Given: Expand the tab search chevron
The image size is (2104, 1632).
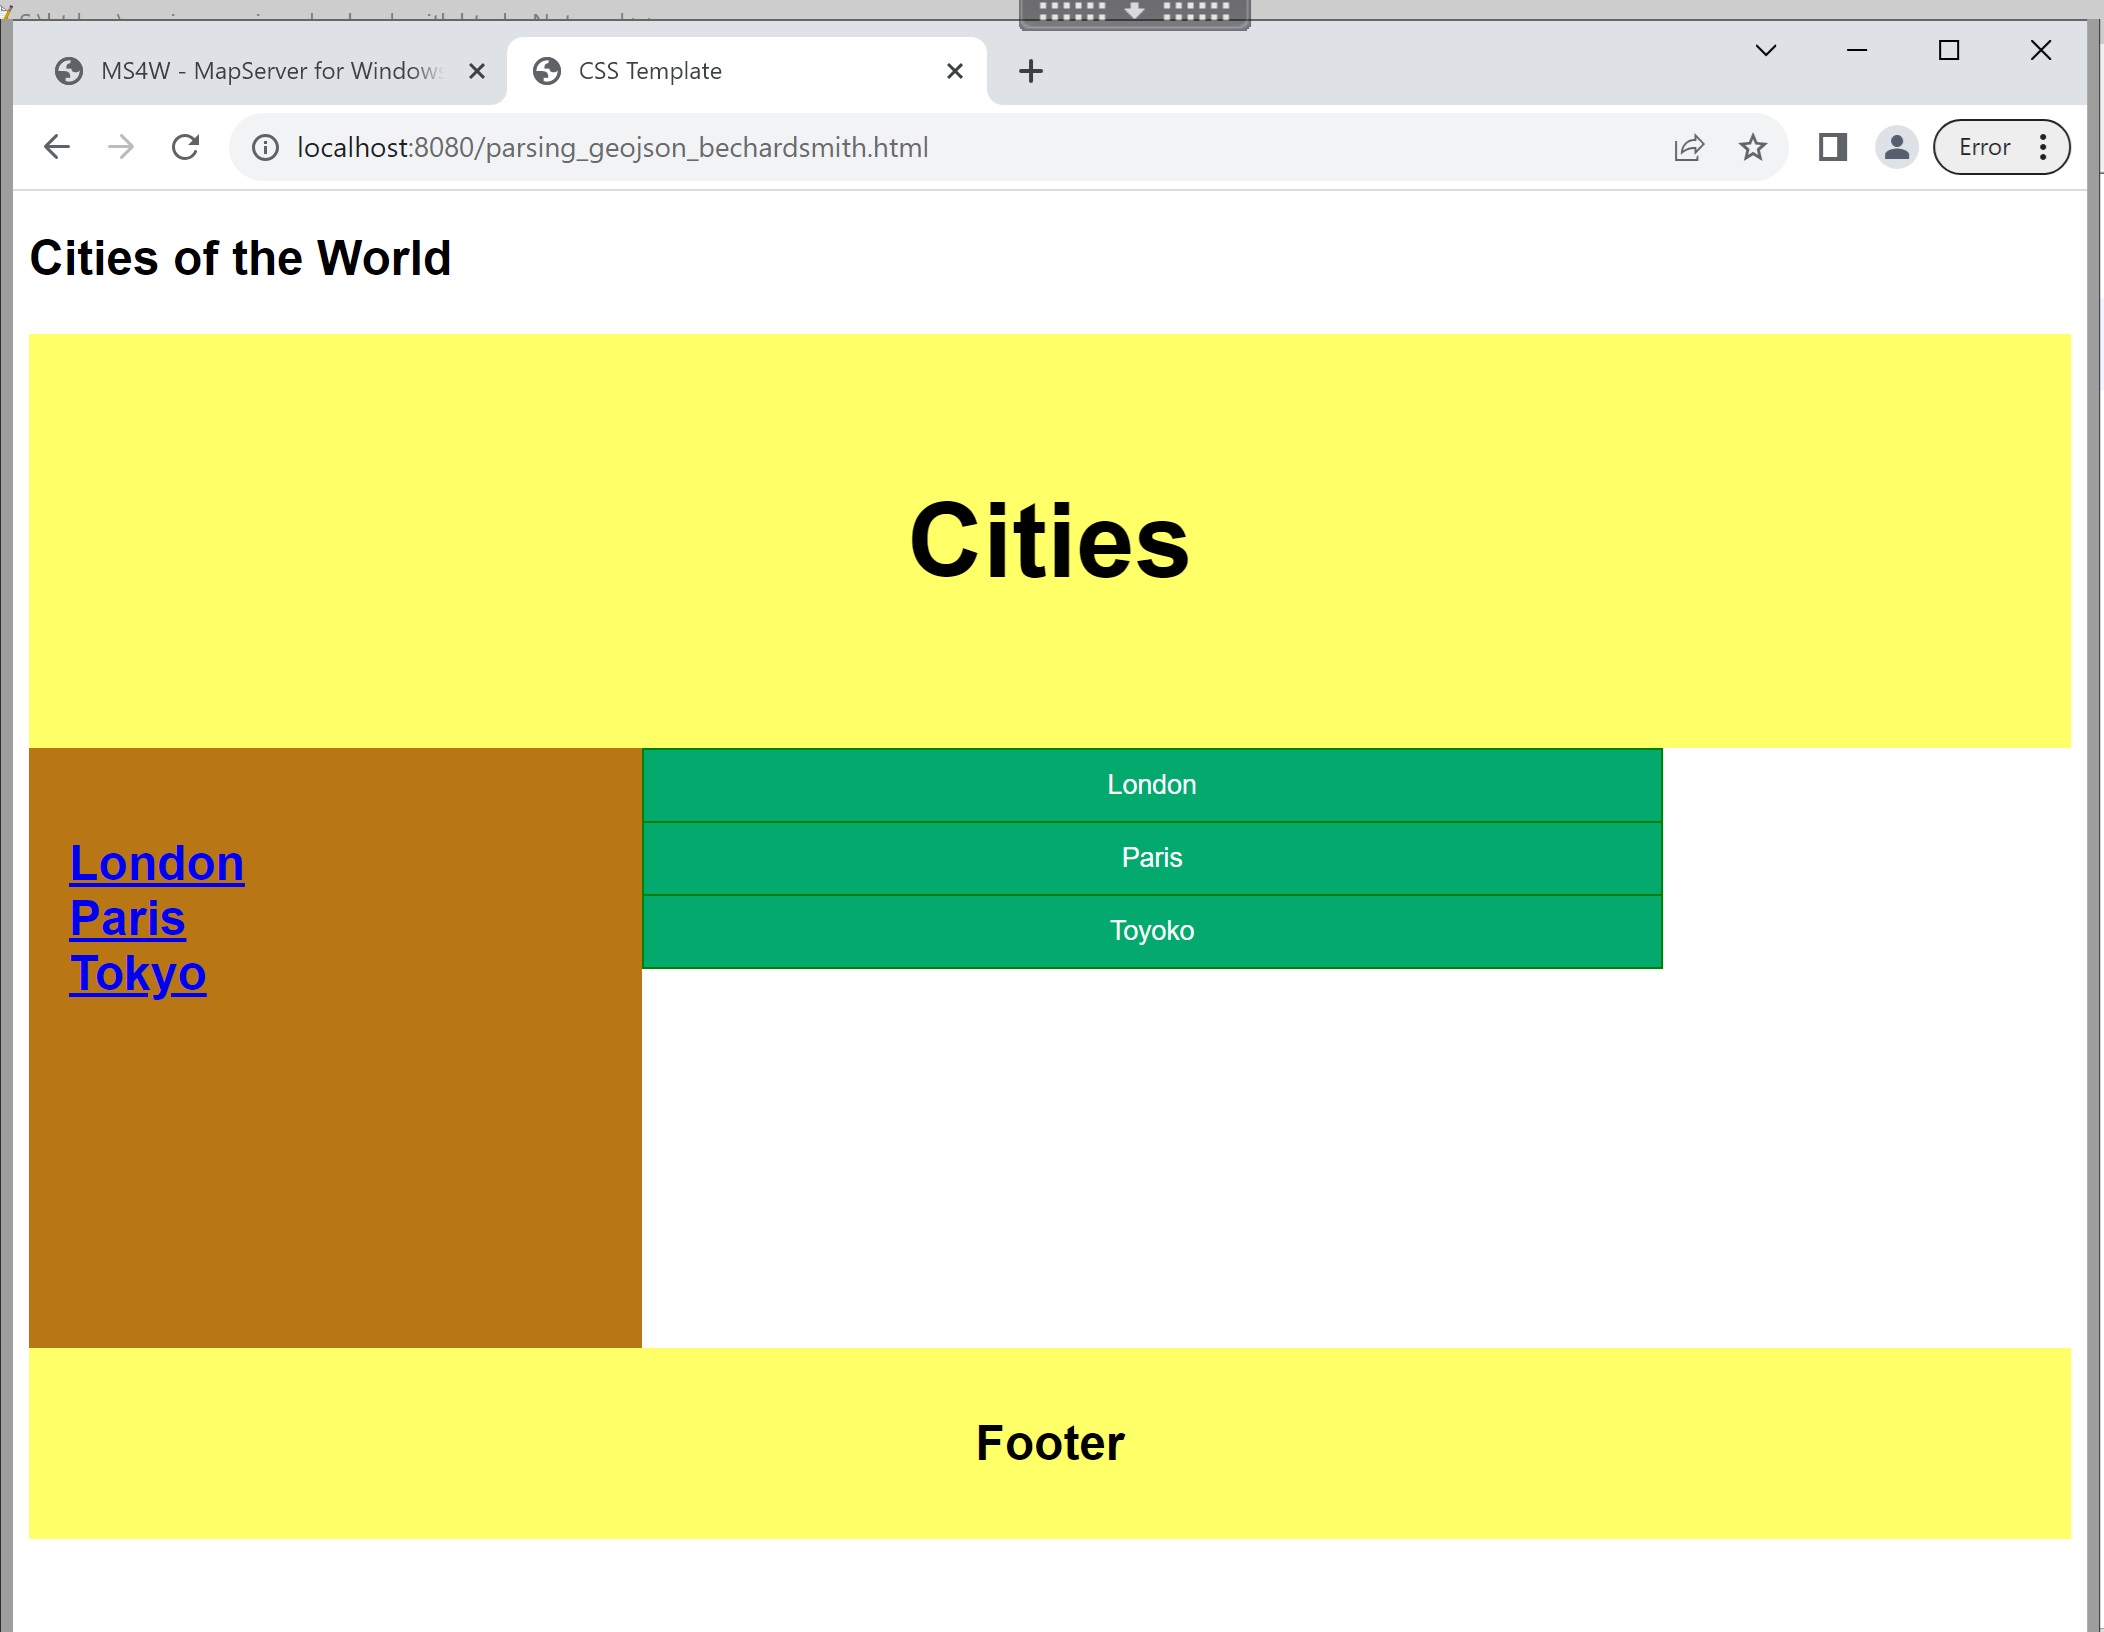Looking at the screenshot, I should [1766, 51].
